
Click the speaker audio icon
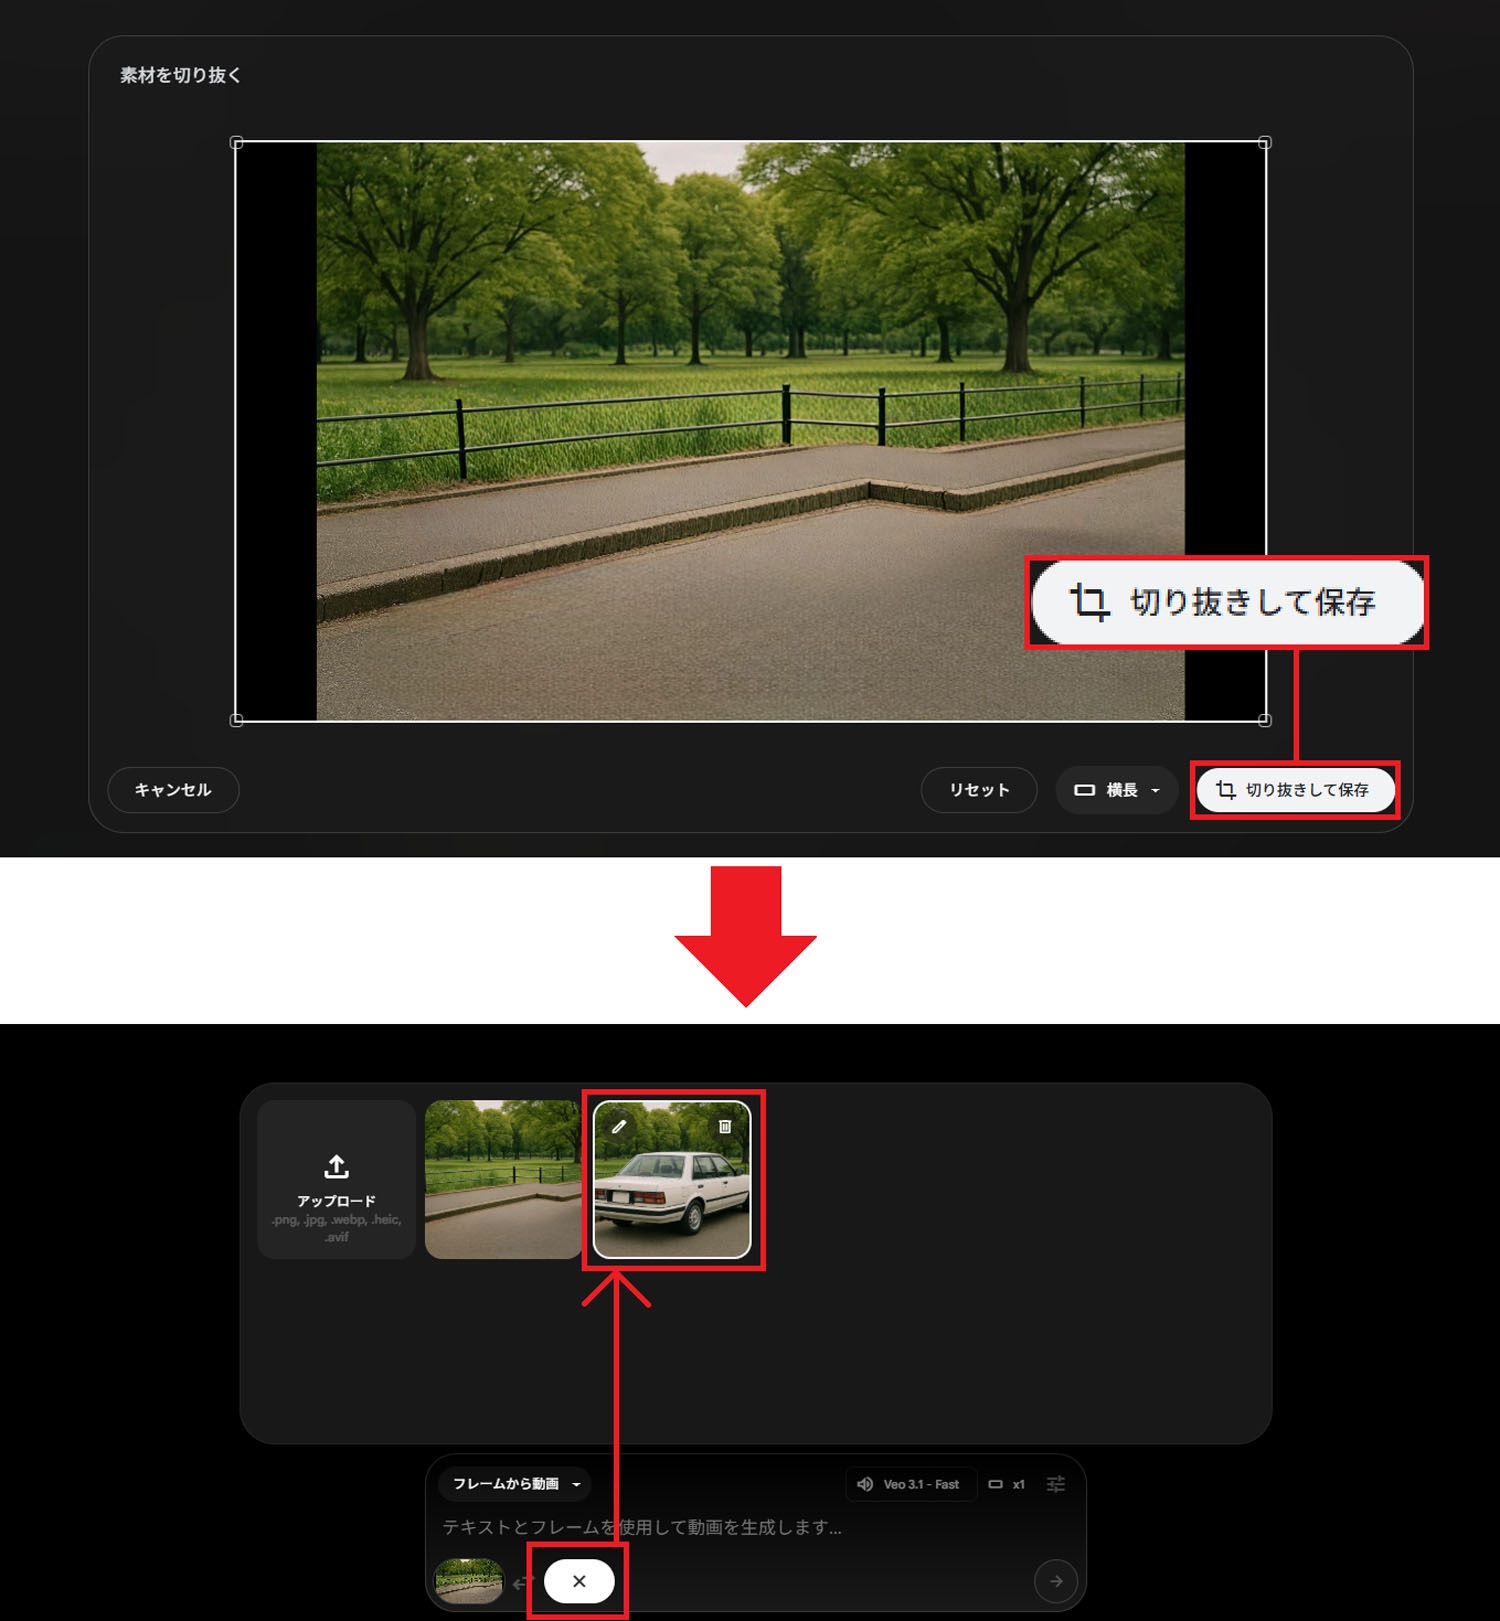865,1484
